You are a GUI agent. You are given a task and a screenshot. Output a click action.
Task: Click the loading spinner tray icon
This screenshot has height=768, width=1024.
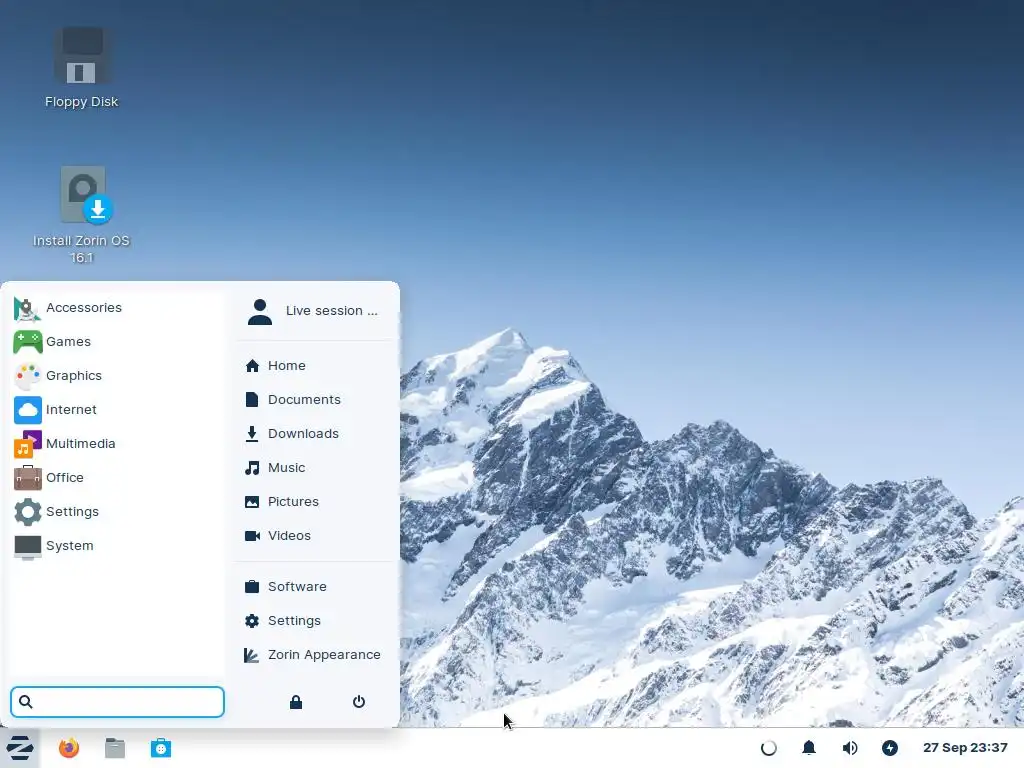pyautogui.click(x=769, y=748)
